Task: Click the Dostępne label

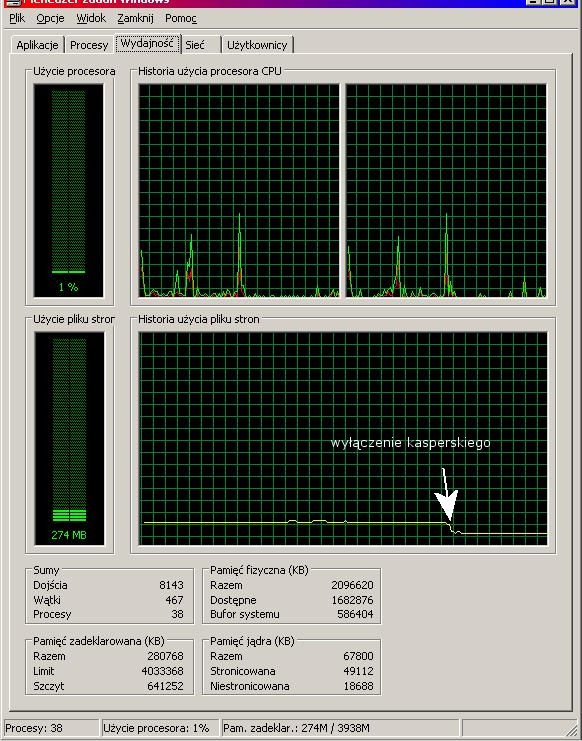Action: click(x=233, y=600)
